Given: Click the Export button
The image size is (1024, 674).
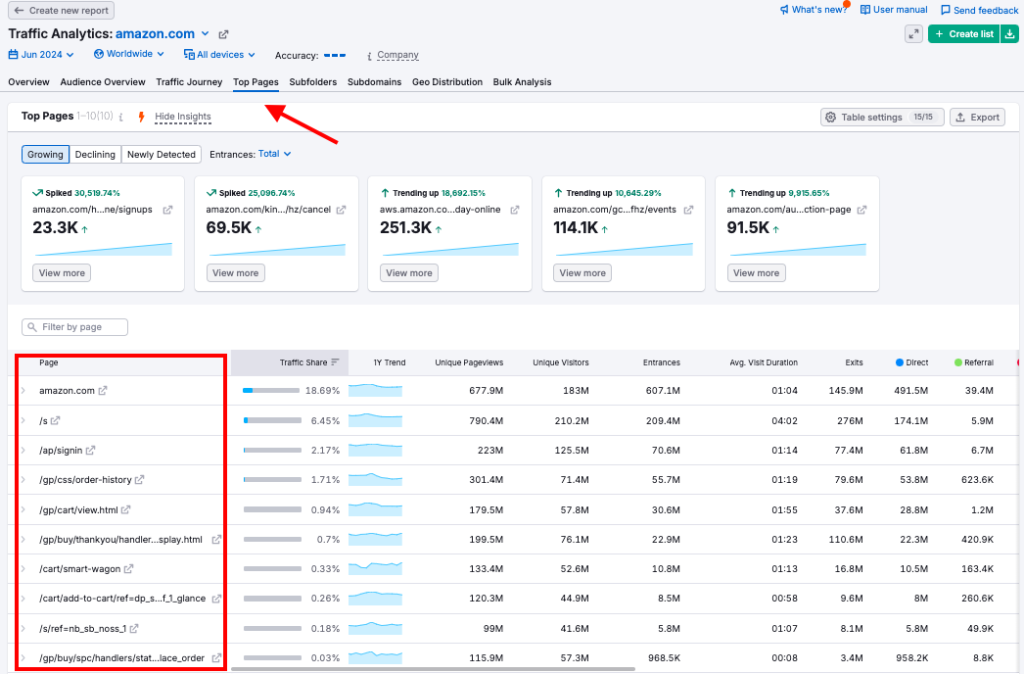Looking at the screenshot, I should point(977,117).
